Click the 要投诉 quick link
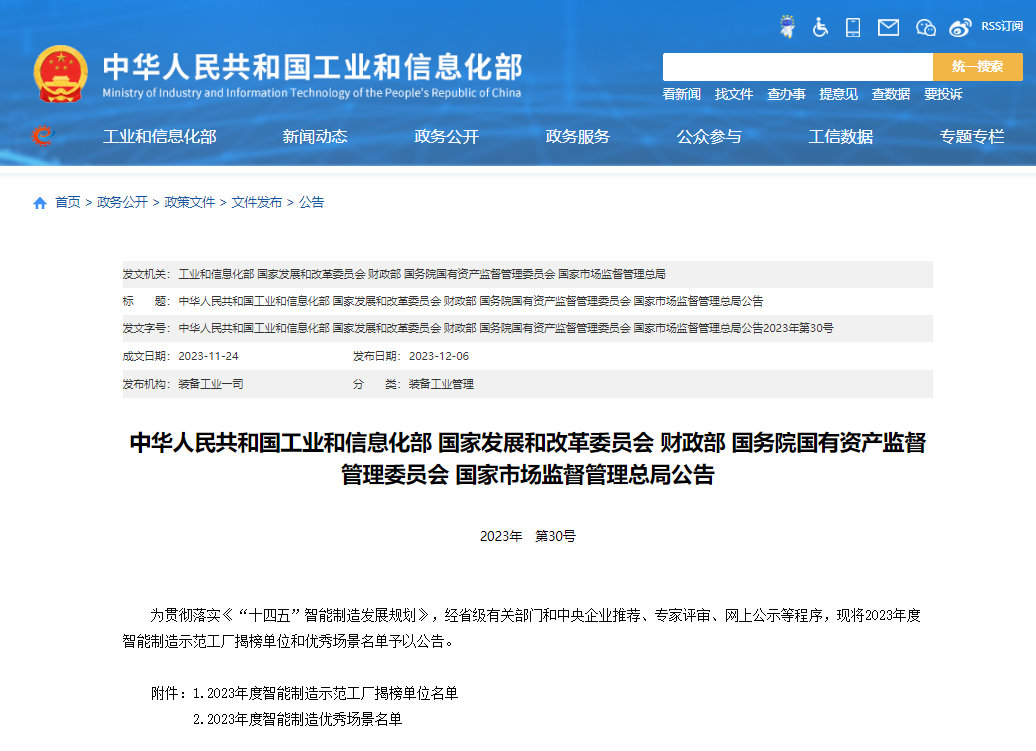 point(943,94)
